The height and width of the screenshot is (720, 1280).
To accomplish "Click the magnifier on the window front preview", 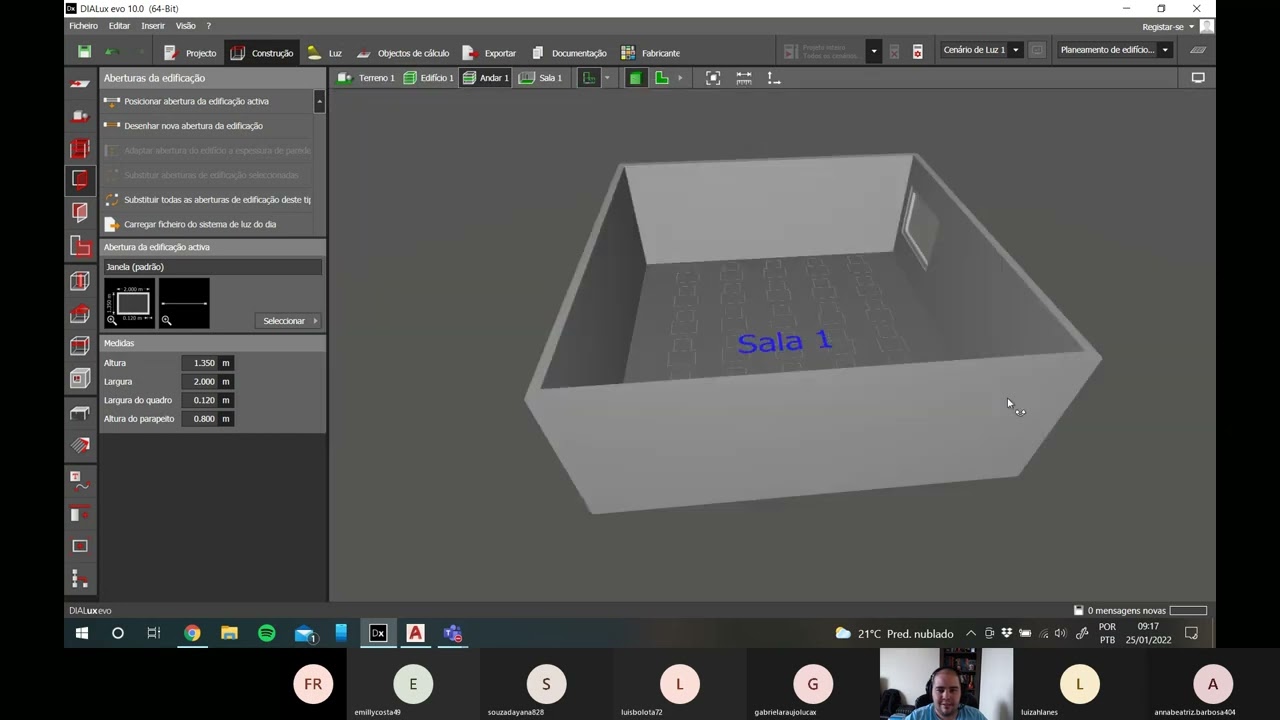I will (x=112, y=320).
